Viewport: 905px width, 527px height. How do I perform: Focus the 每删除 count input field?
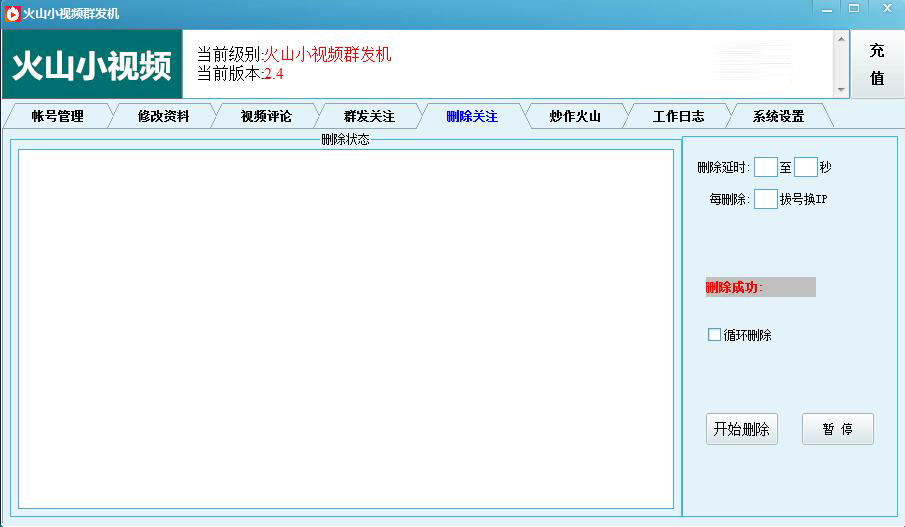766,199
